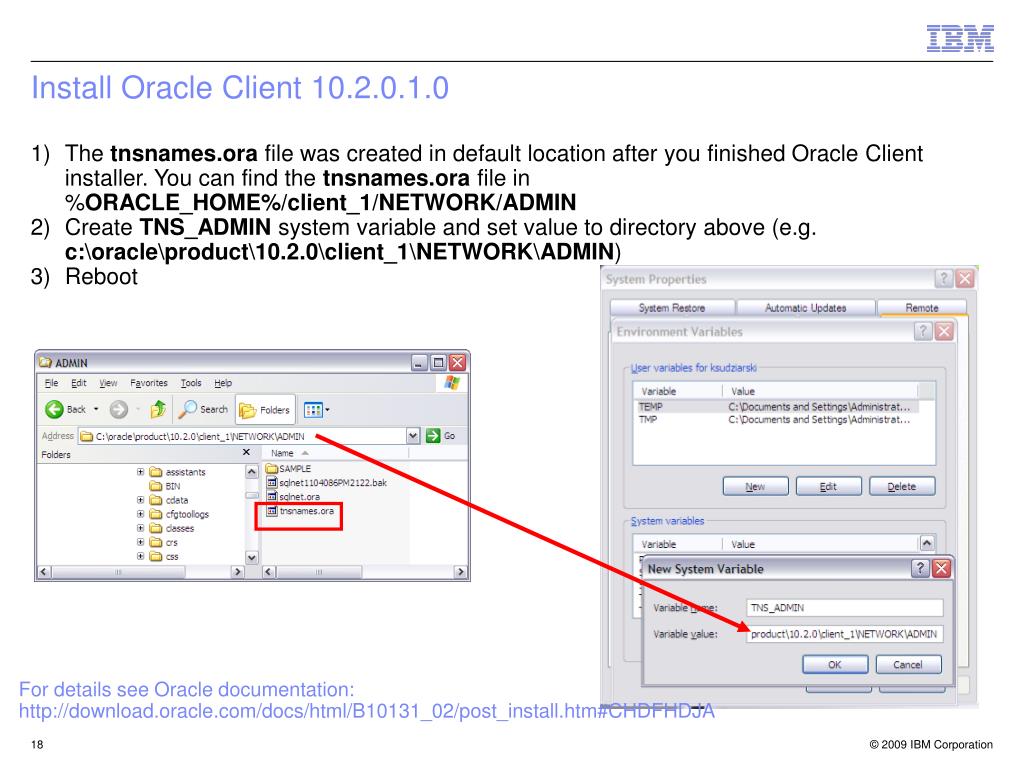The height and width of the screenshot is (768, 1024).
Task: Close the ADMIN explorer window
Action: point(458,362)
